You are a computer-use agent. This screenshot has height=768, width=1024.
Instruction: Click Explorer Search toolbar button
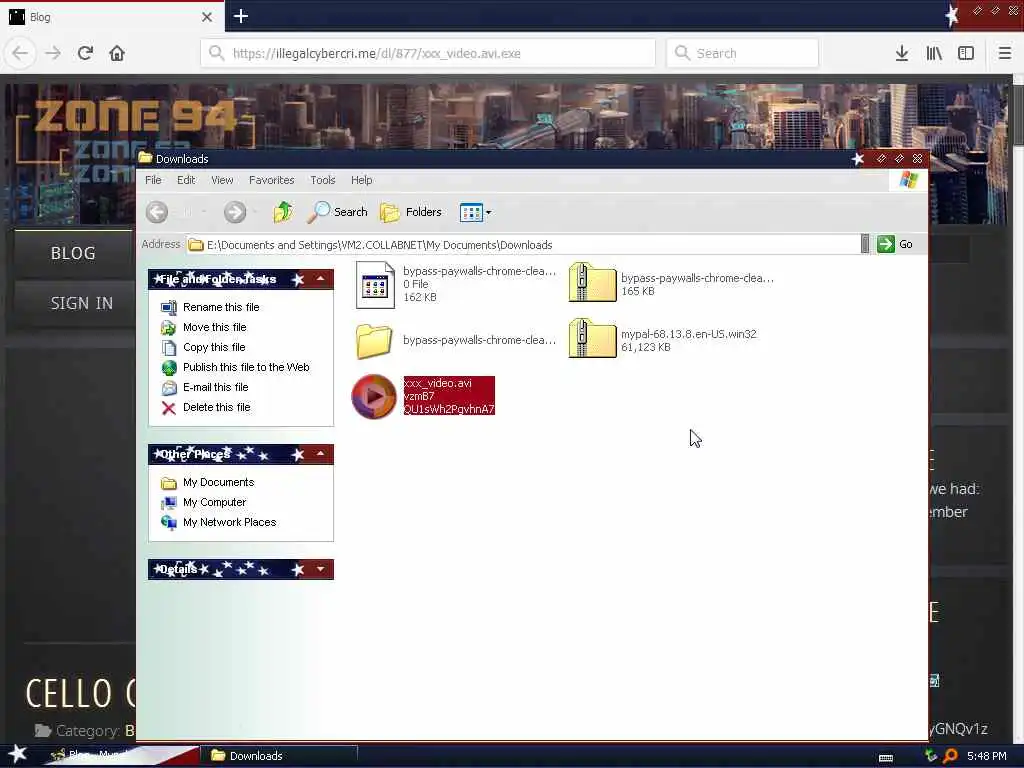click(337, 212)
